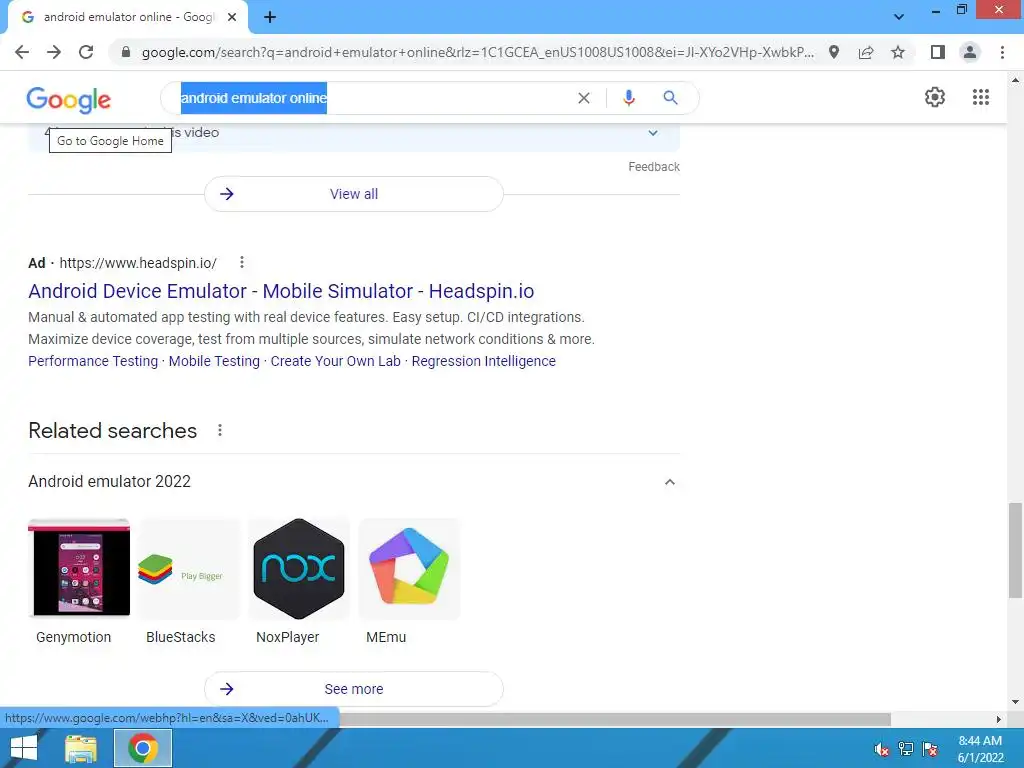The image size is (1024, 768).
Task: Open File Explorer from taskbar
Action: click(81, 748)
